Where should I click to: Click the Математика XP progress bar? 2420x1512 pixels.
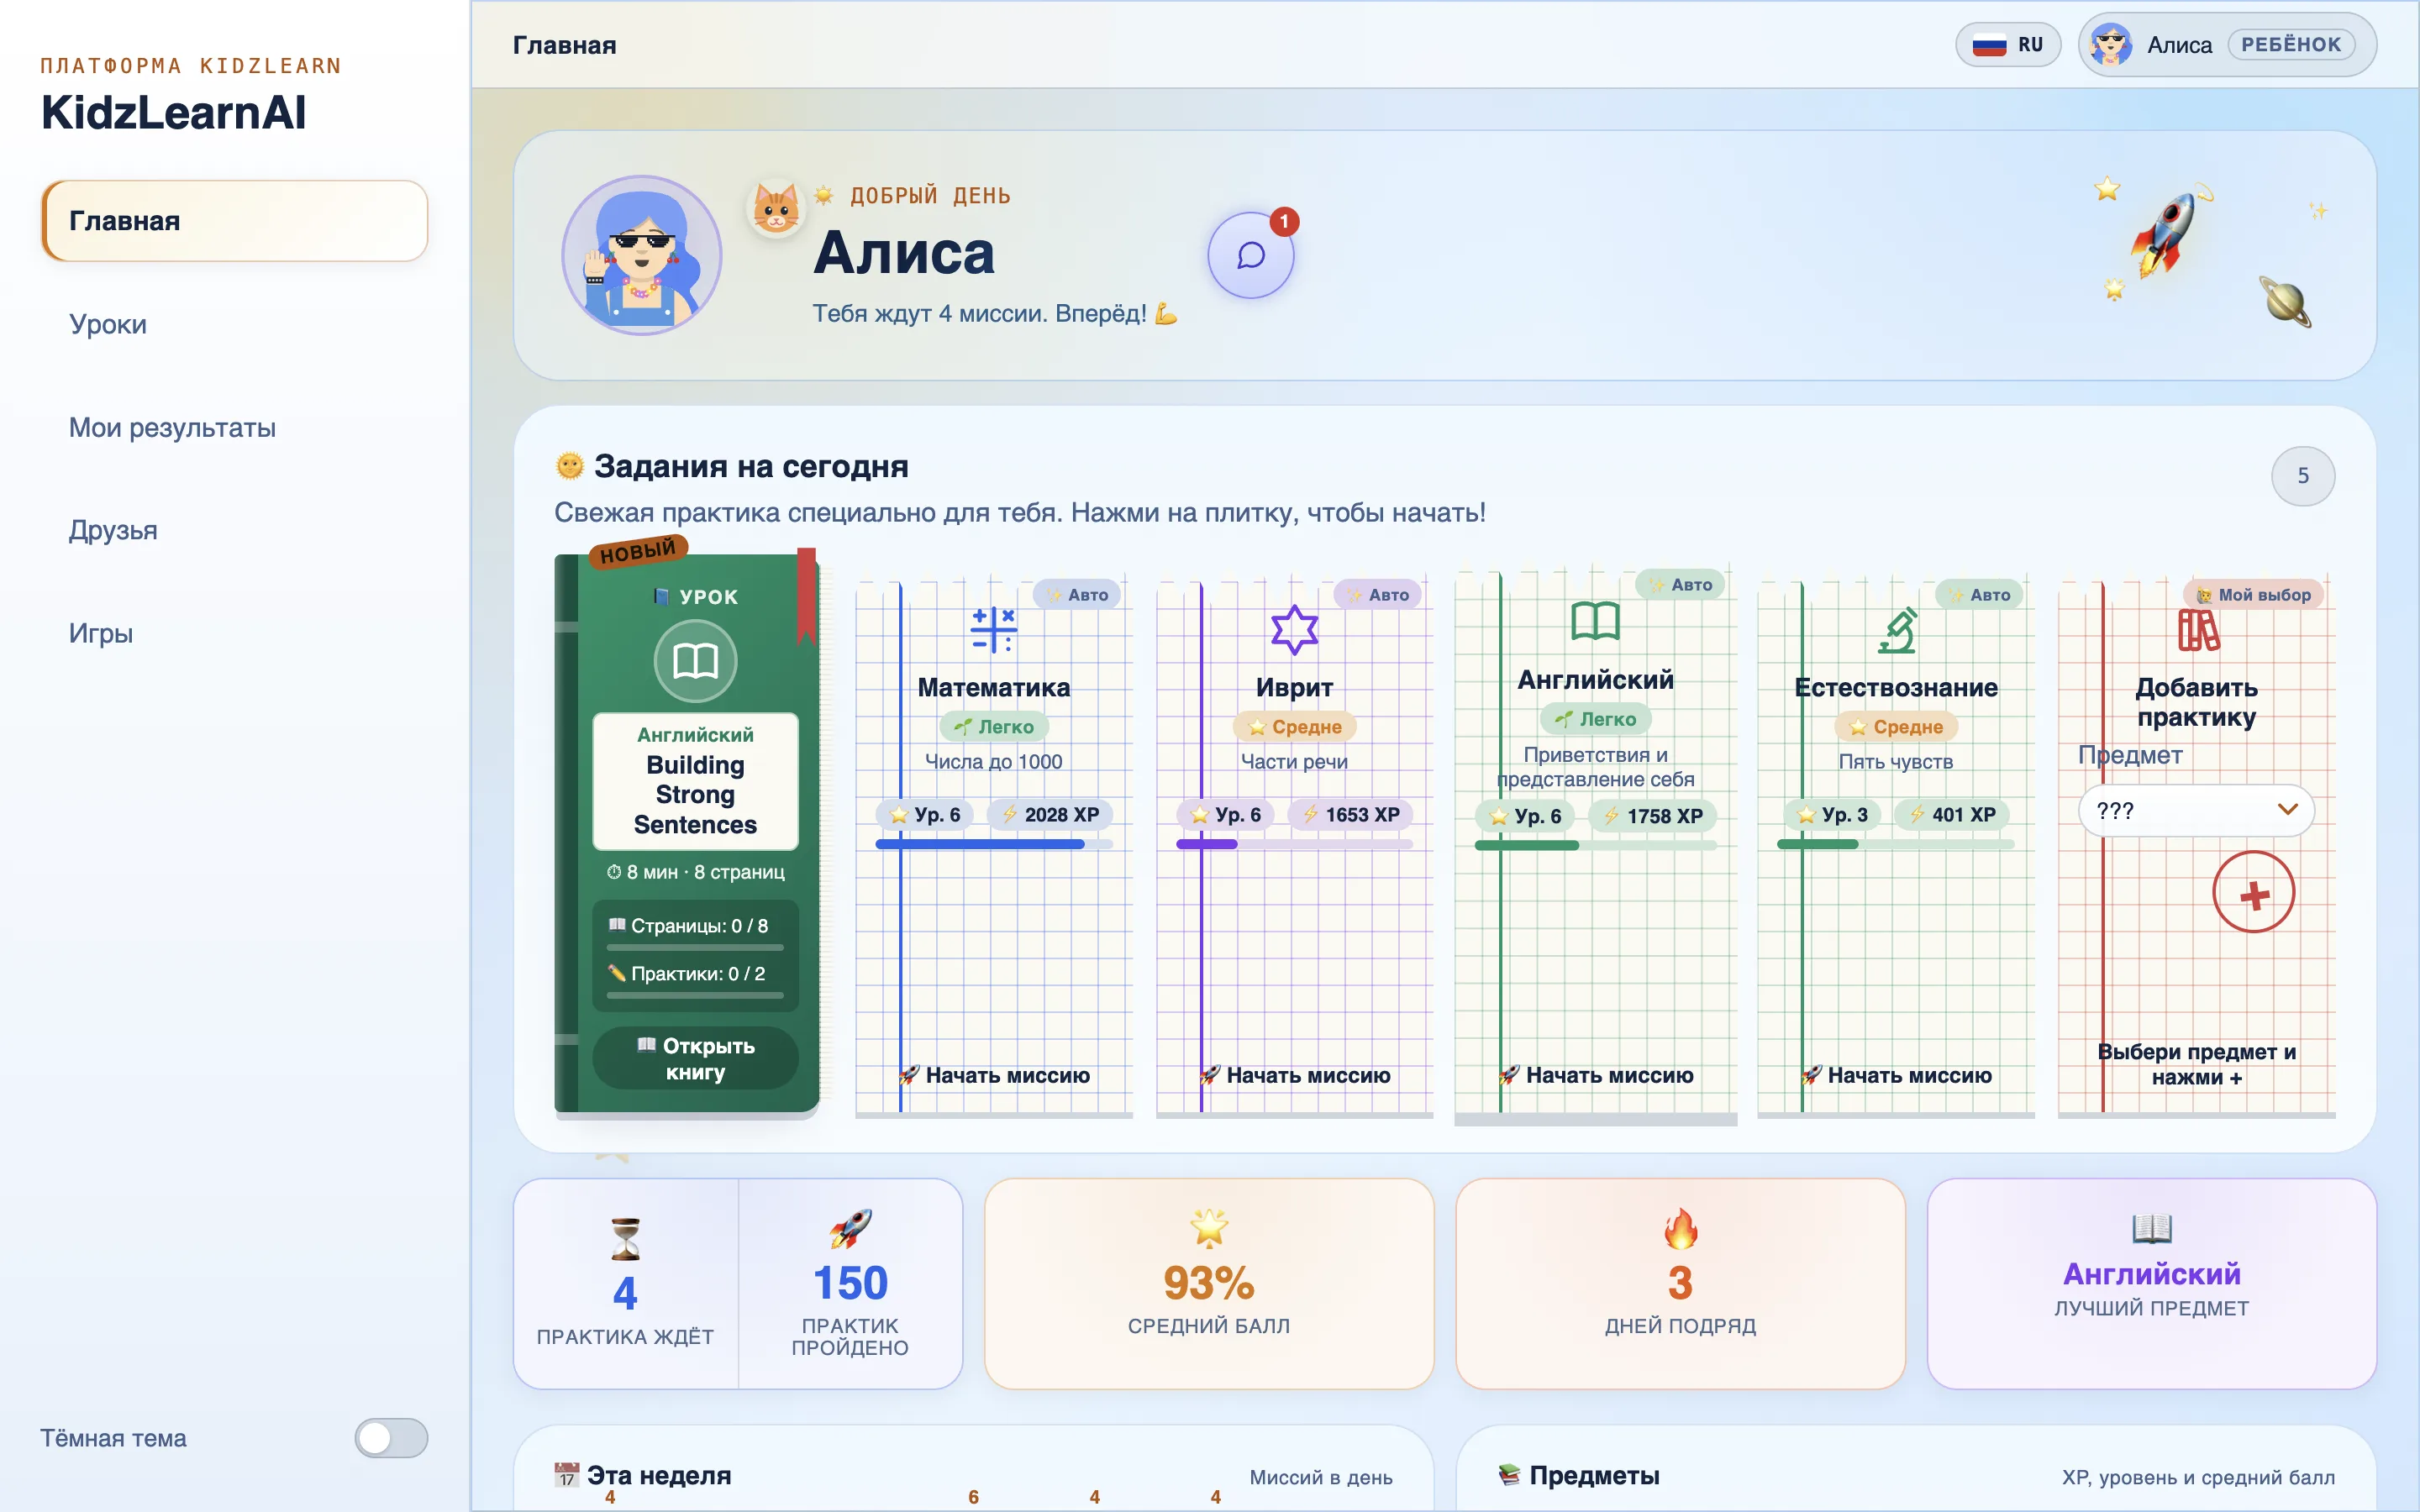[993, 845]
